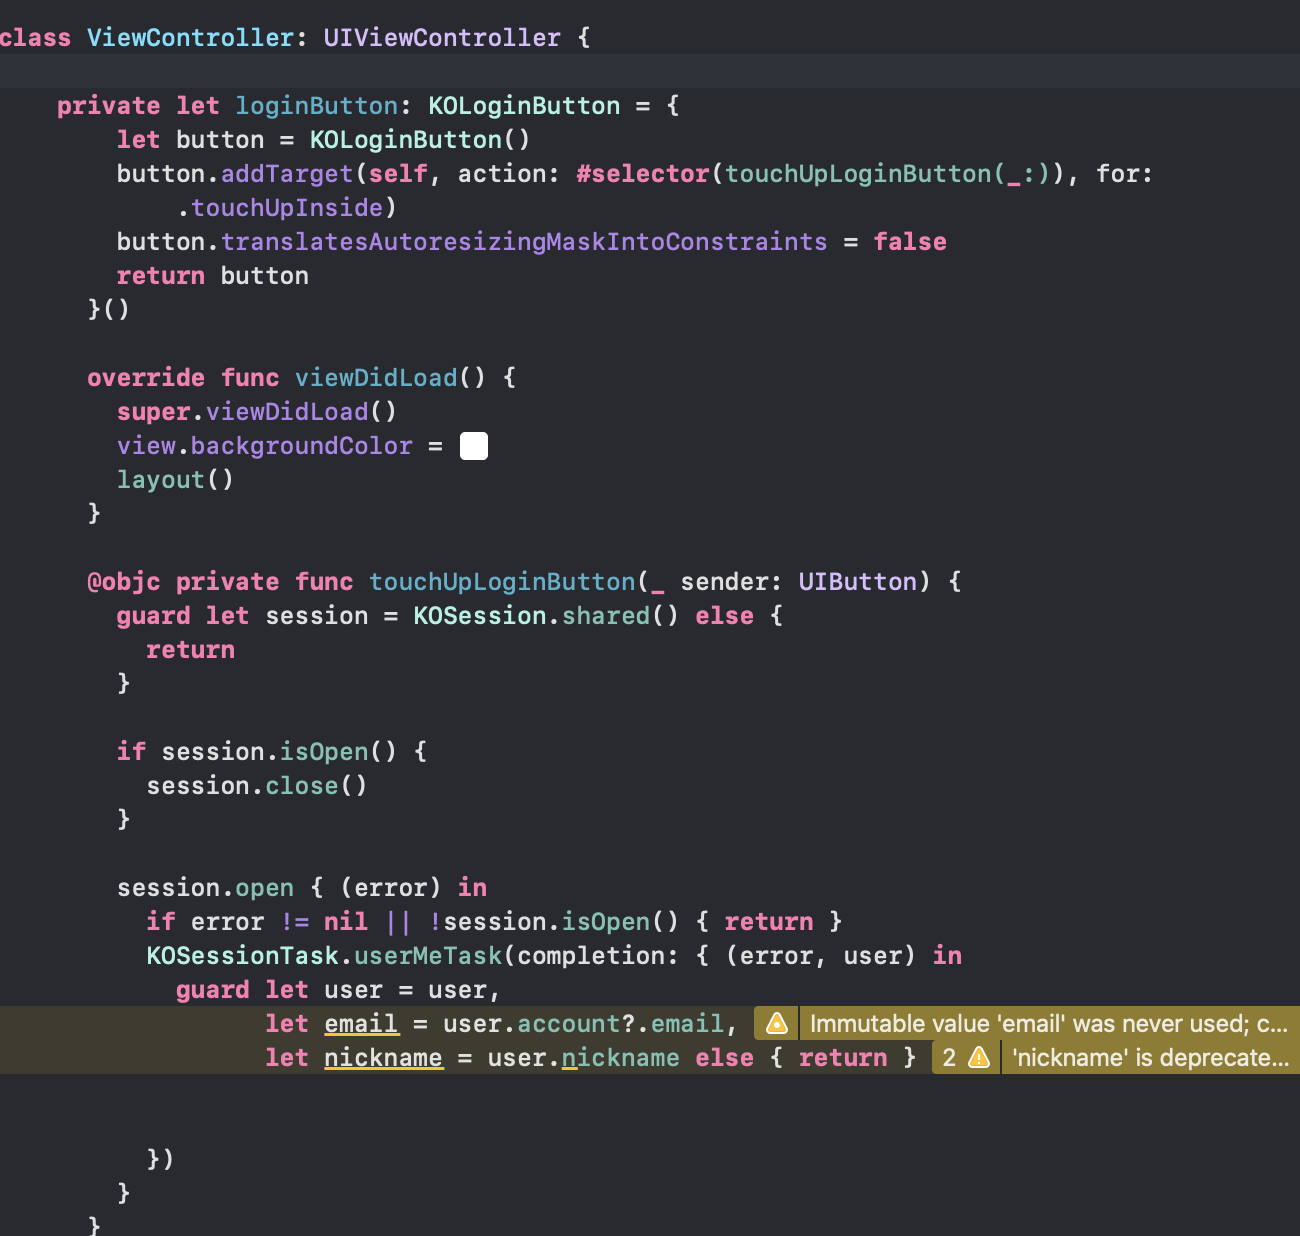This screenshot has height=1236, width=1300.
Task: Click the highlighted empty line under class declaration
Action: (x=650, y=71)
